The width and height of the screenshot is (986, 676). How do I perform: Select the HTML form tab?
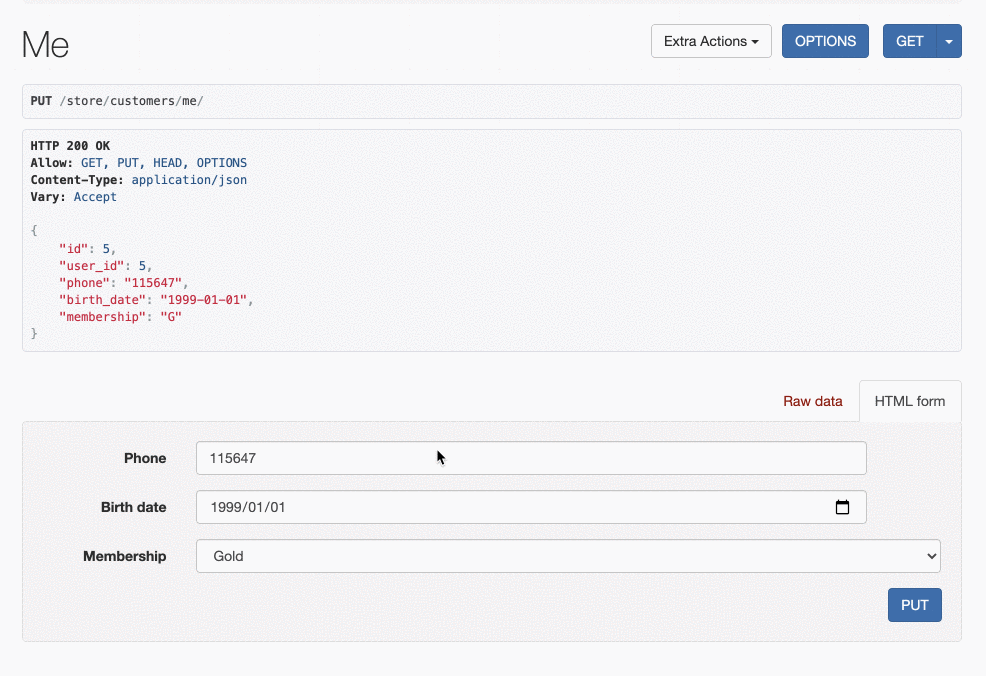909,401
